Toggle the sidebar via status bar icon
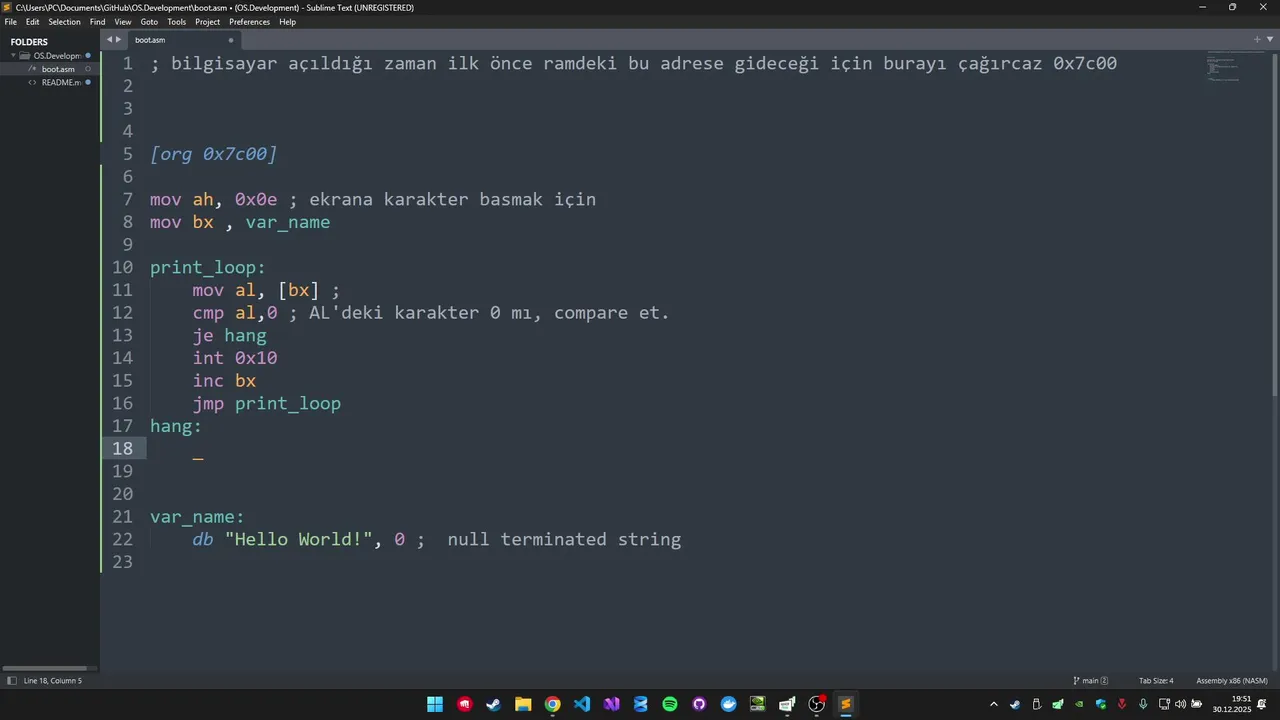 coord(11,681)
